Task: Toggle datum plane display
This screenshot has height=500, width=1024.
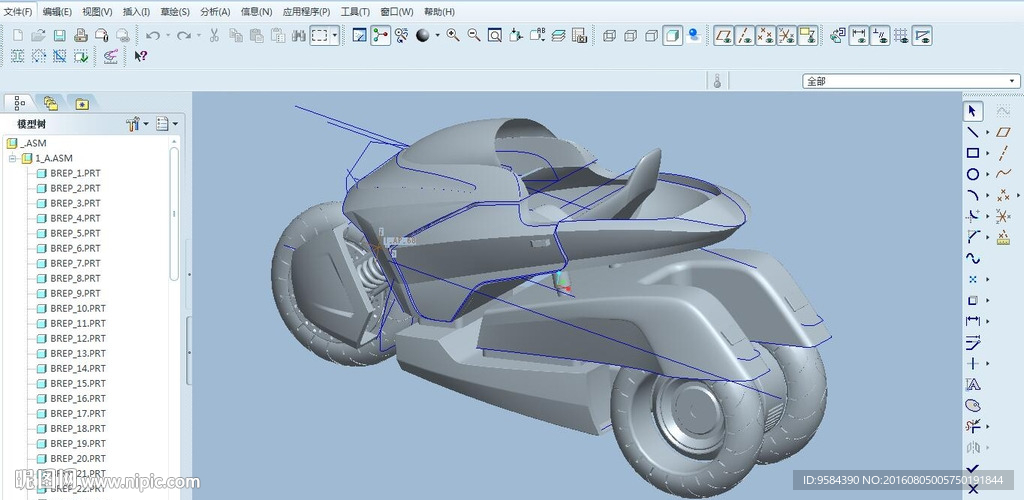Action: tap(724, 35)
